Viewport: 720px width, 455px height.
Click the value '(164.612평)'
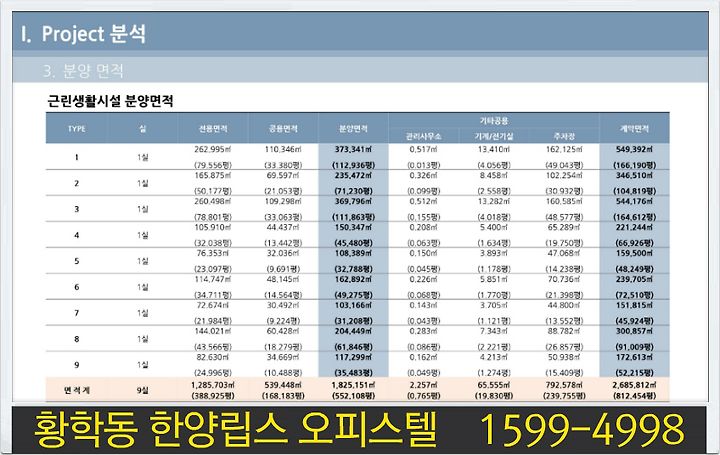(x=635, y=217)
